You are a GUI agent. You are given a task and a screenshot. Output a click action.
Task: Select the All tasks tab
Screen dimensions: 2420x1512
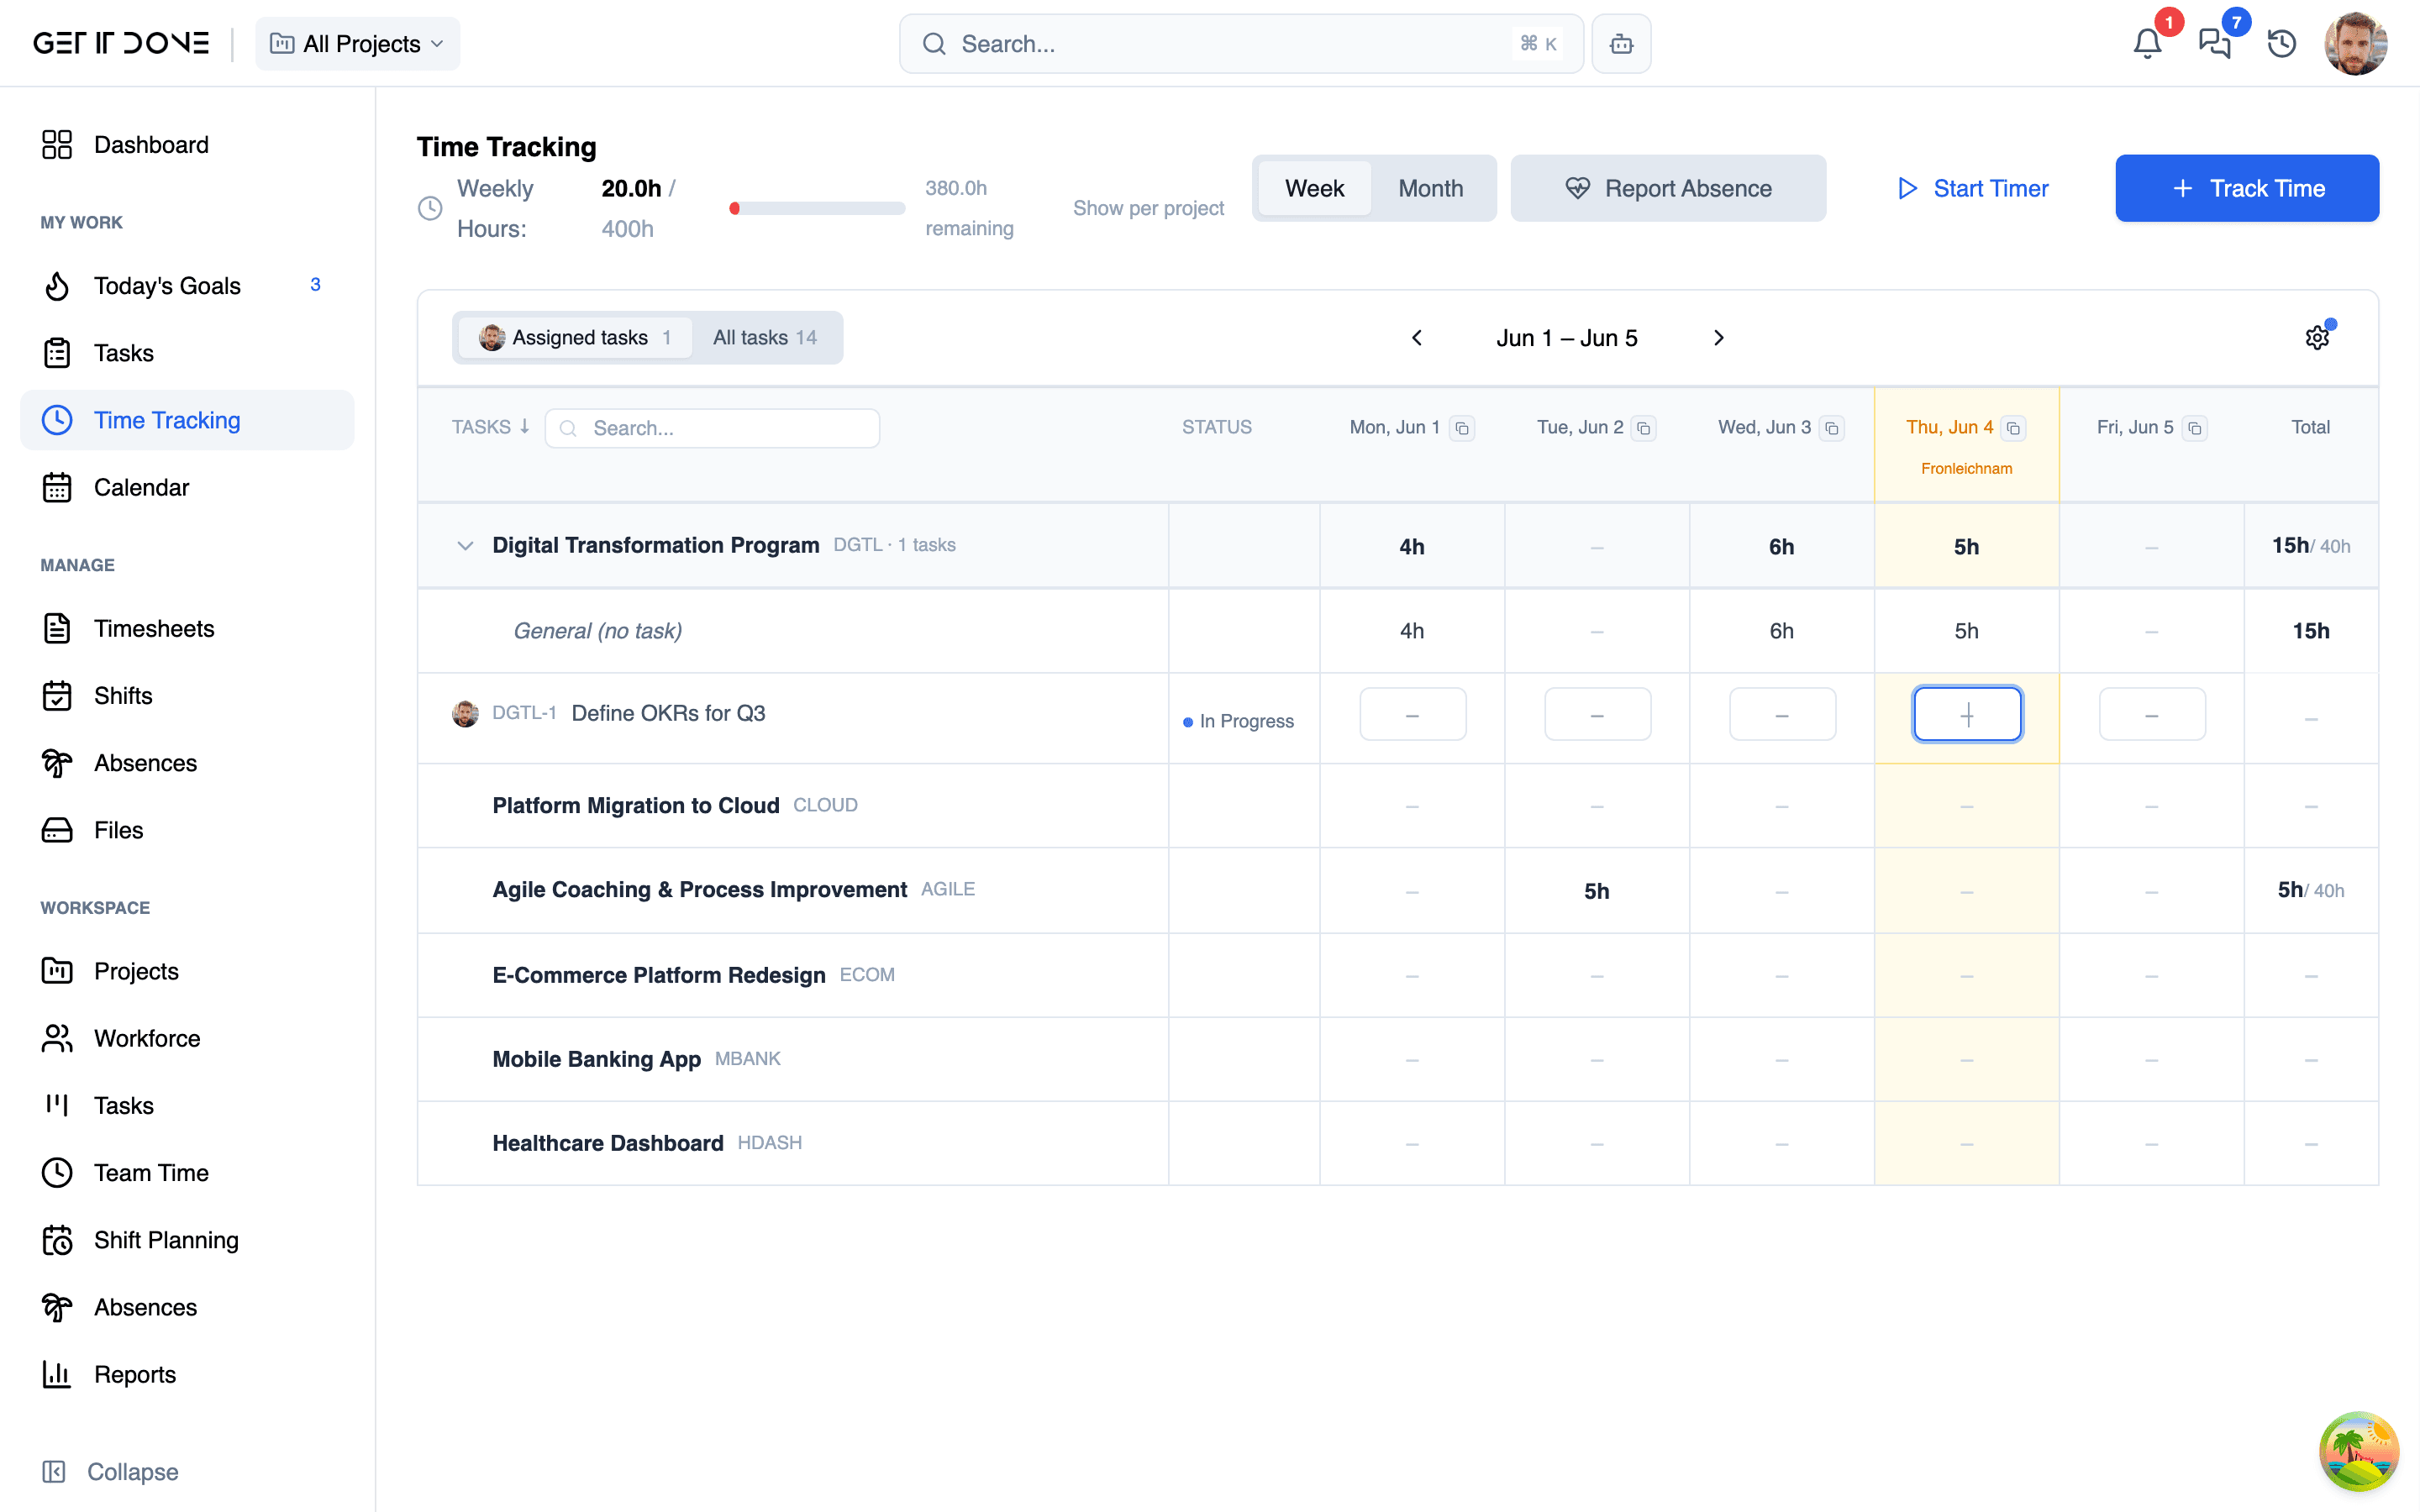(x=765, y=338)
